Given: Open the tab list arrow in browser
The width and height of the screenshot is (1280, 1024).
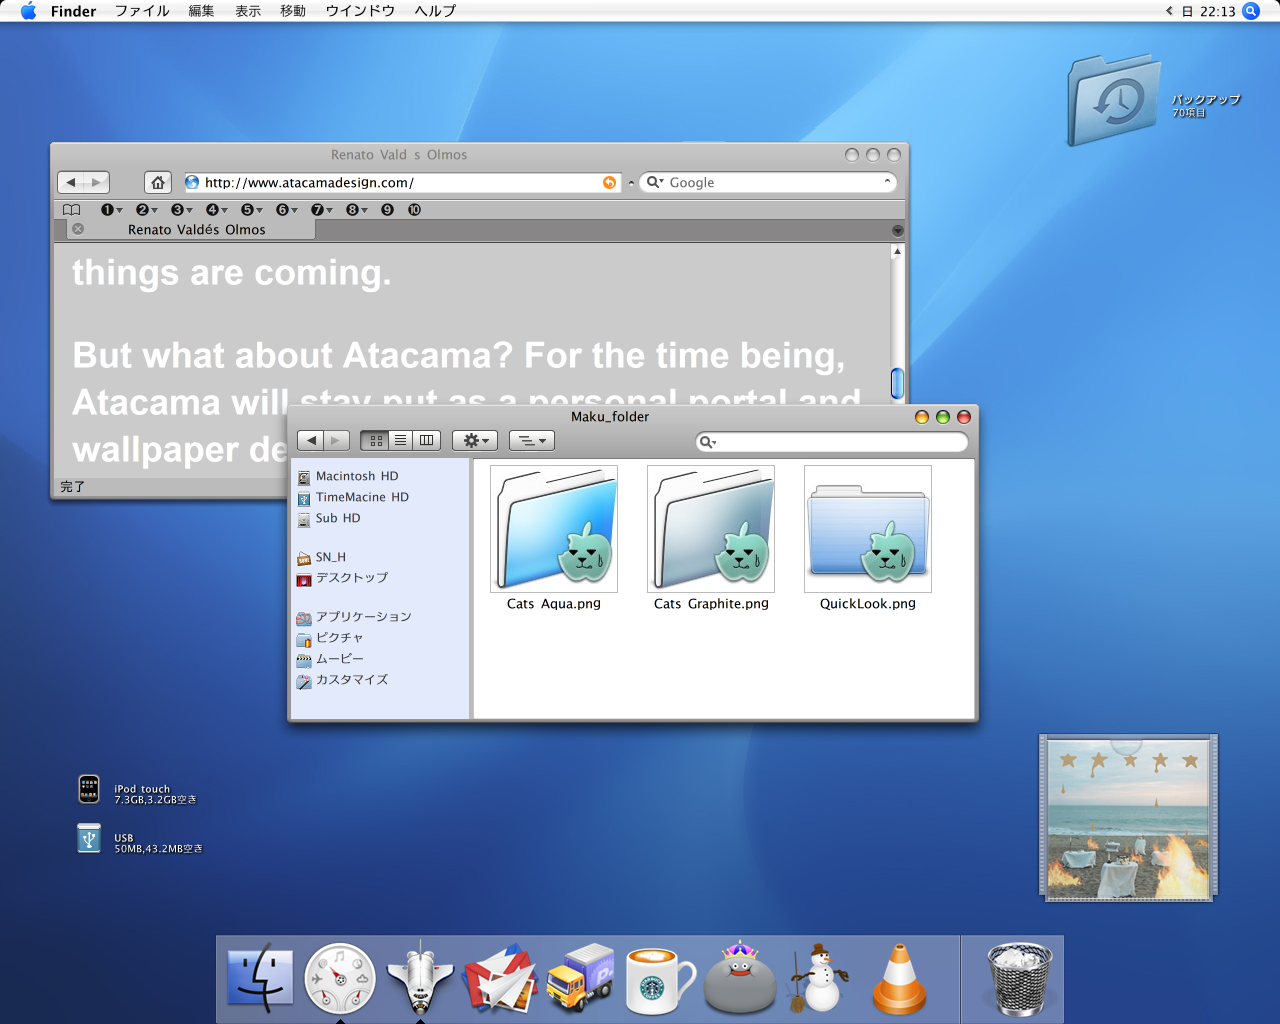Looking at the screenshot, I should click(897, 231).
